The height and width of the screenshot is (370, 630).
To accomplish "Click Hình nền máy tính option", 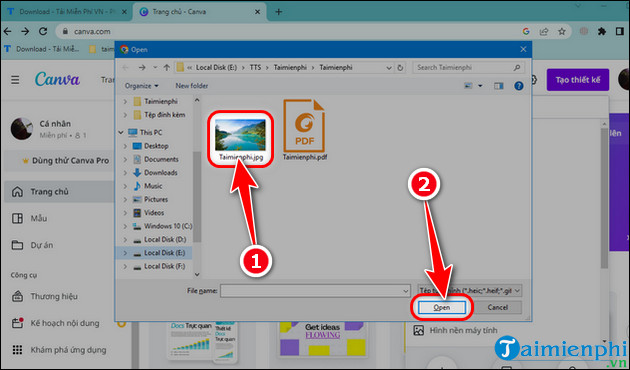I will coord(463,330).
